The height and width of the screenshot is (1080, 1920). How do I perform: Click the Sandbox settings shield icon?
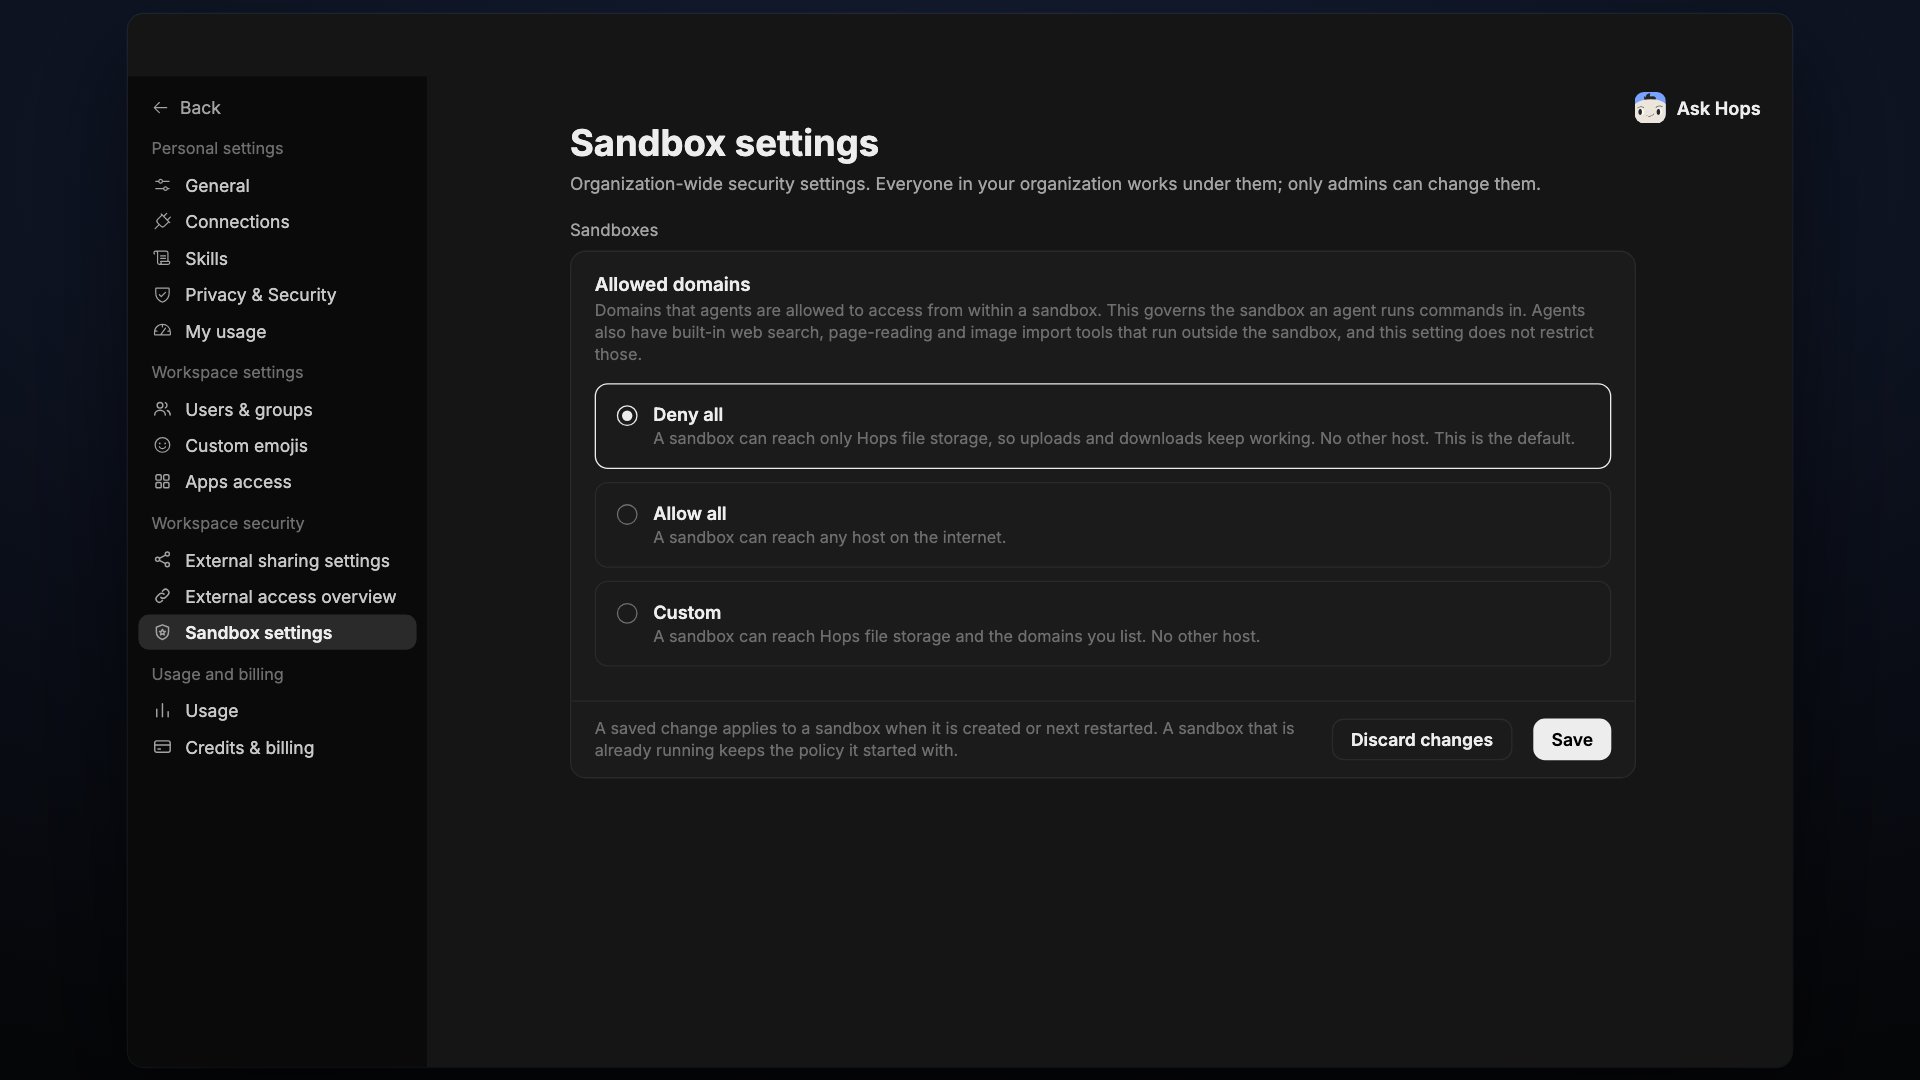(x=162, y=632)
